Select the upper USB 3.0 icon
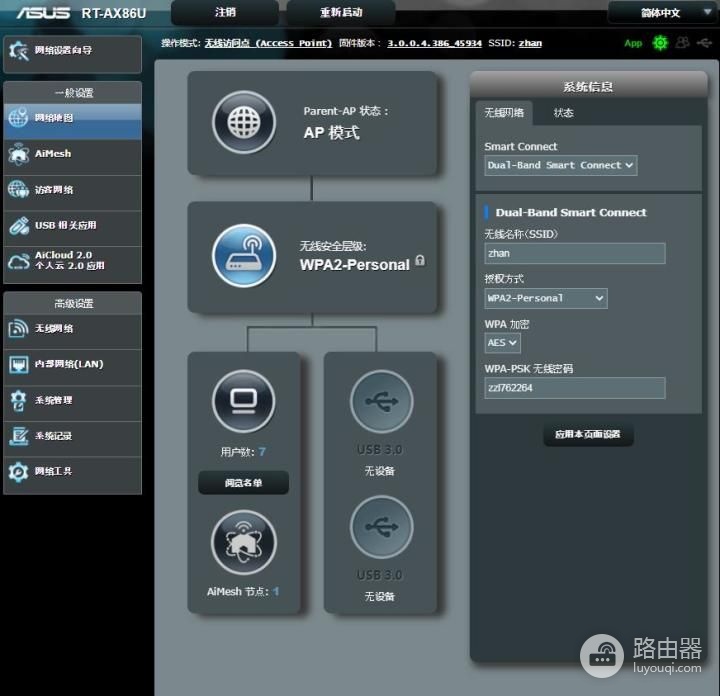 [x=381, y=401]
